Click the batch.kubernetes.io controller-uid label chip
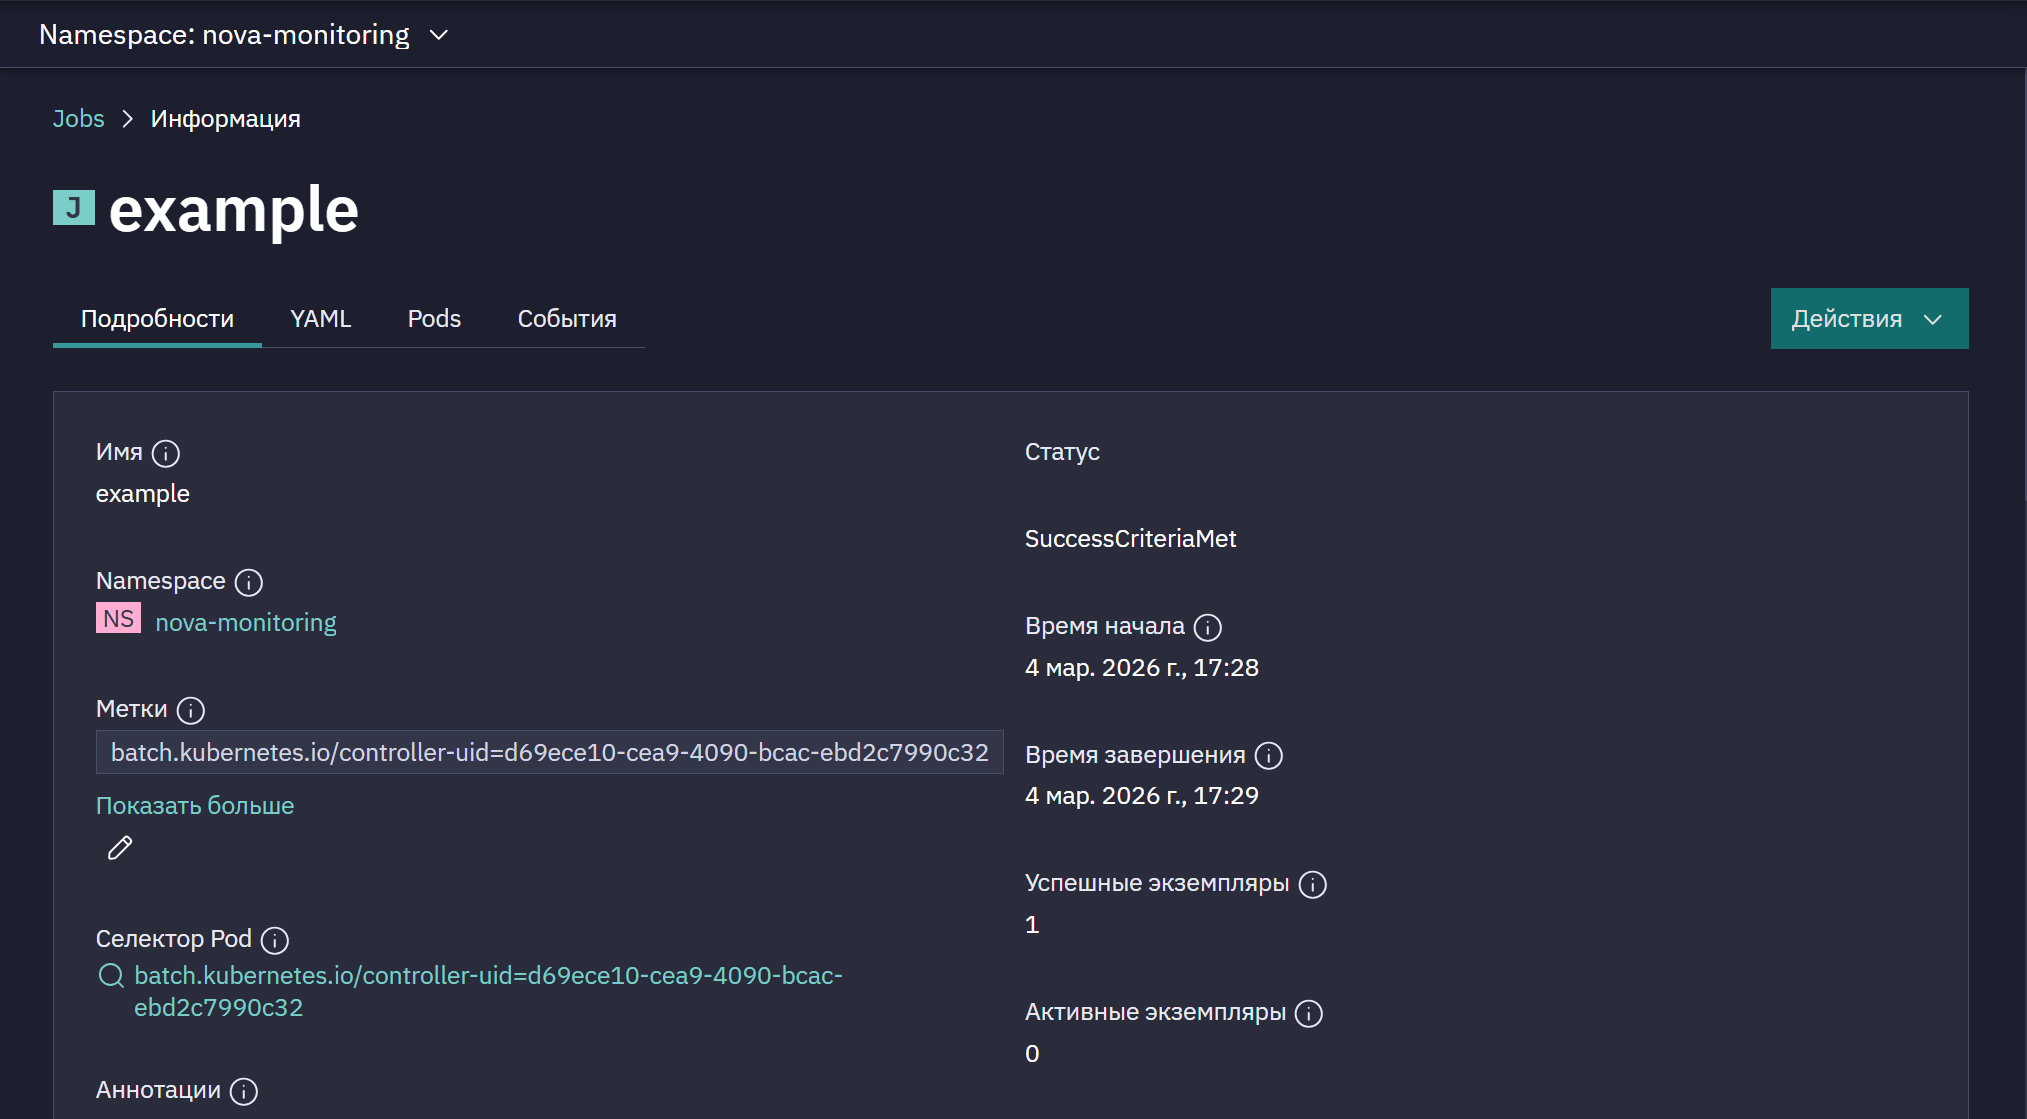This screenshot has height=1119, width=2027. tap(550, 752)
